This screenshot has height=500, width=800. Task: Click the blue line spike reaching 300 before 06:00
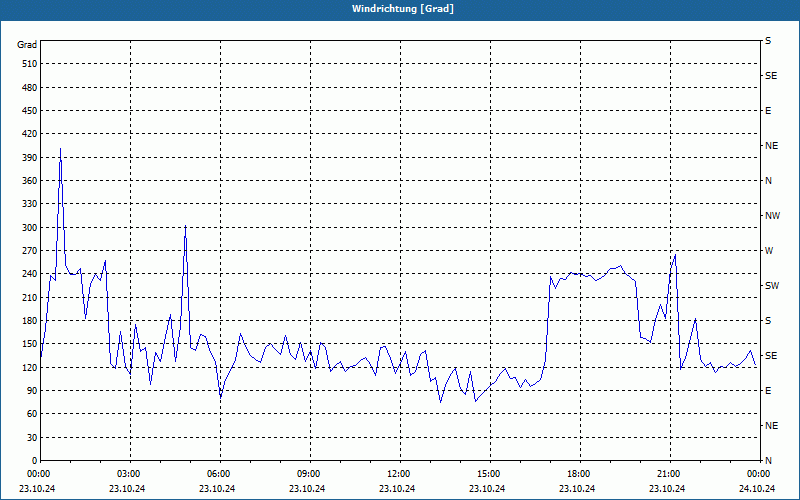185,226
